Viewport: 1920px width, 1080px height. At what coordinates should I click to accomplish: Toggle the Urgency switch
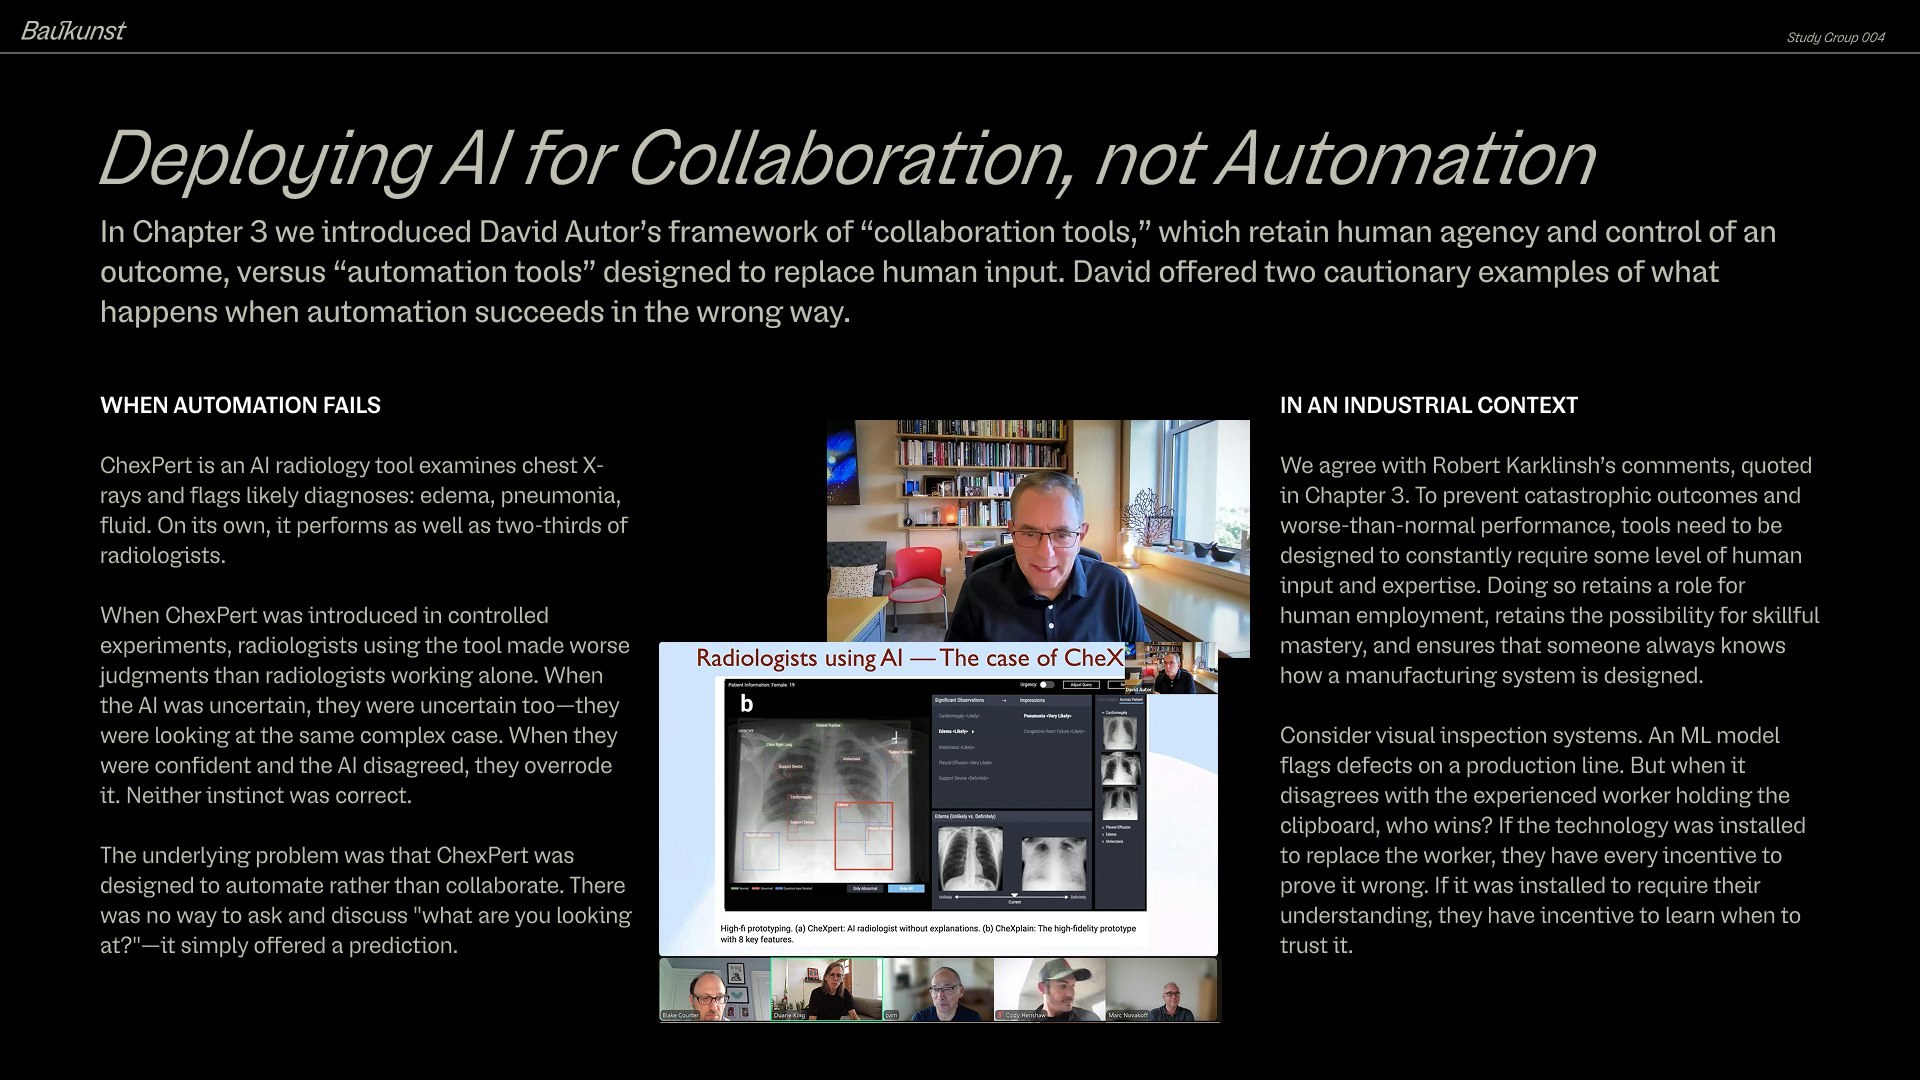click(x=1046, y=685)
